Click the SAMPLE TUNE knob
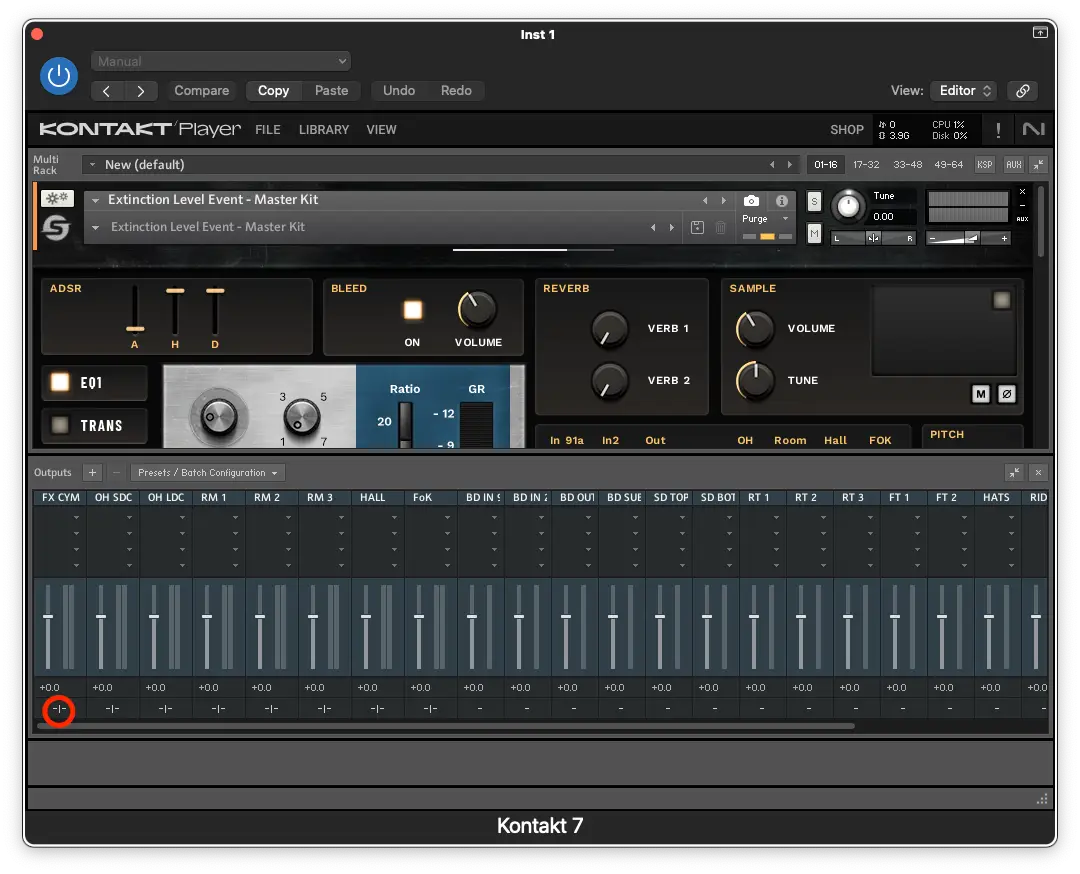This screenshot has height=874, width=1080. click(x=755, y=380)
